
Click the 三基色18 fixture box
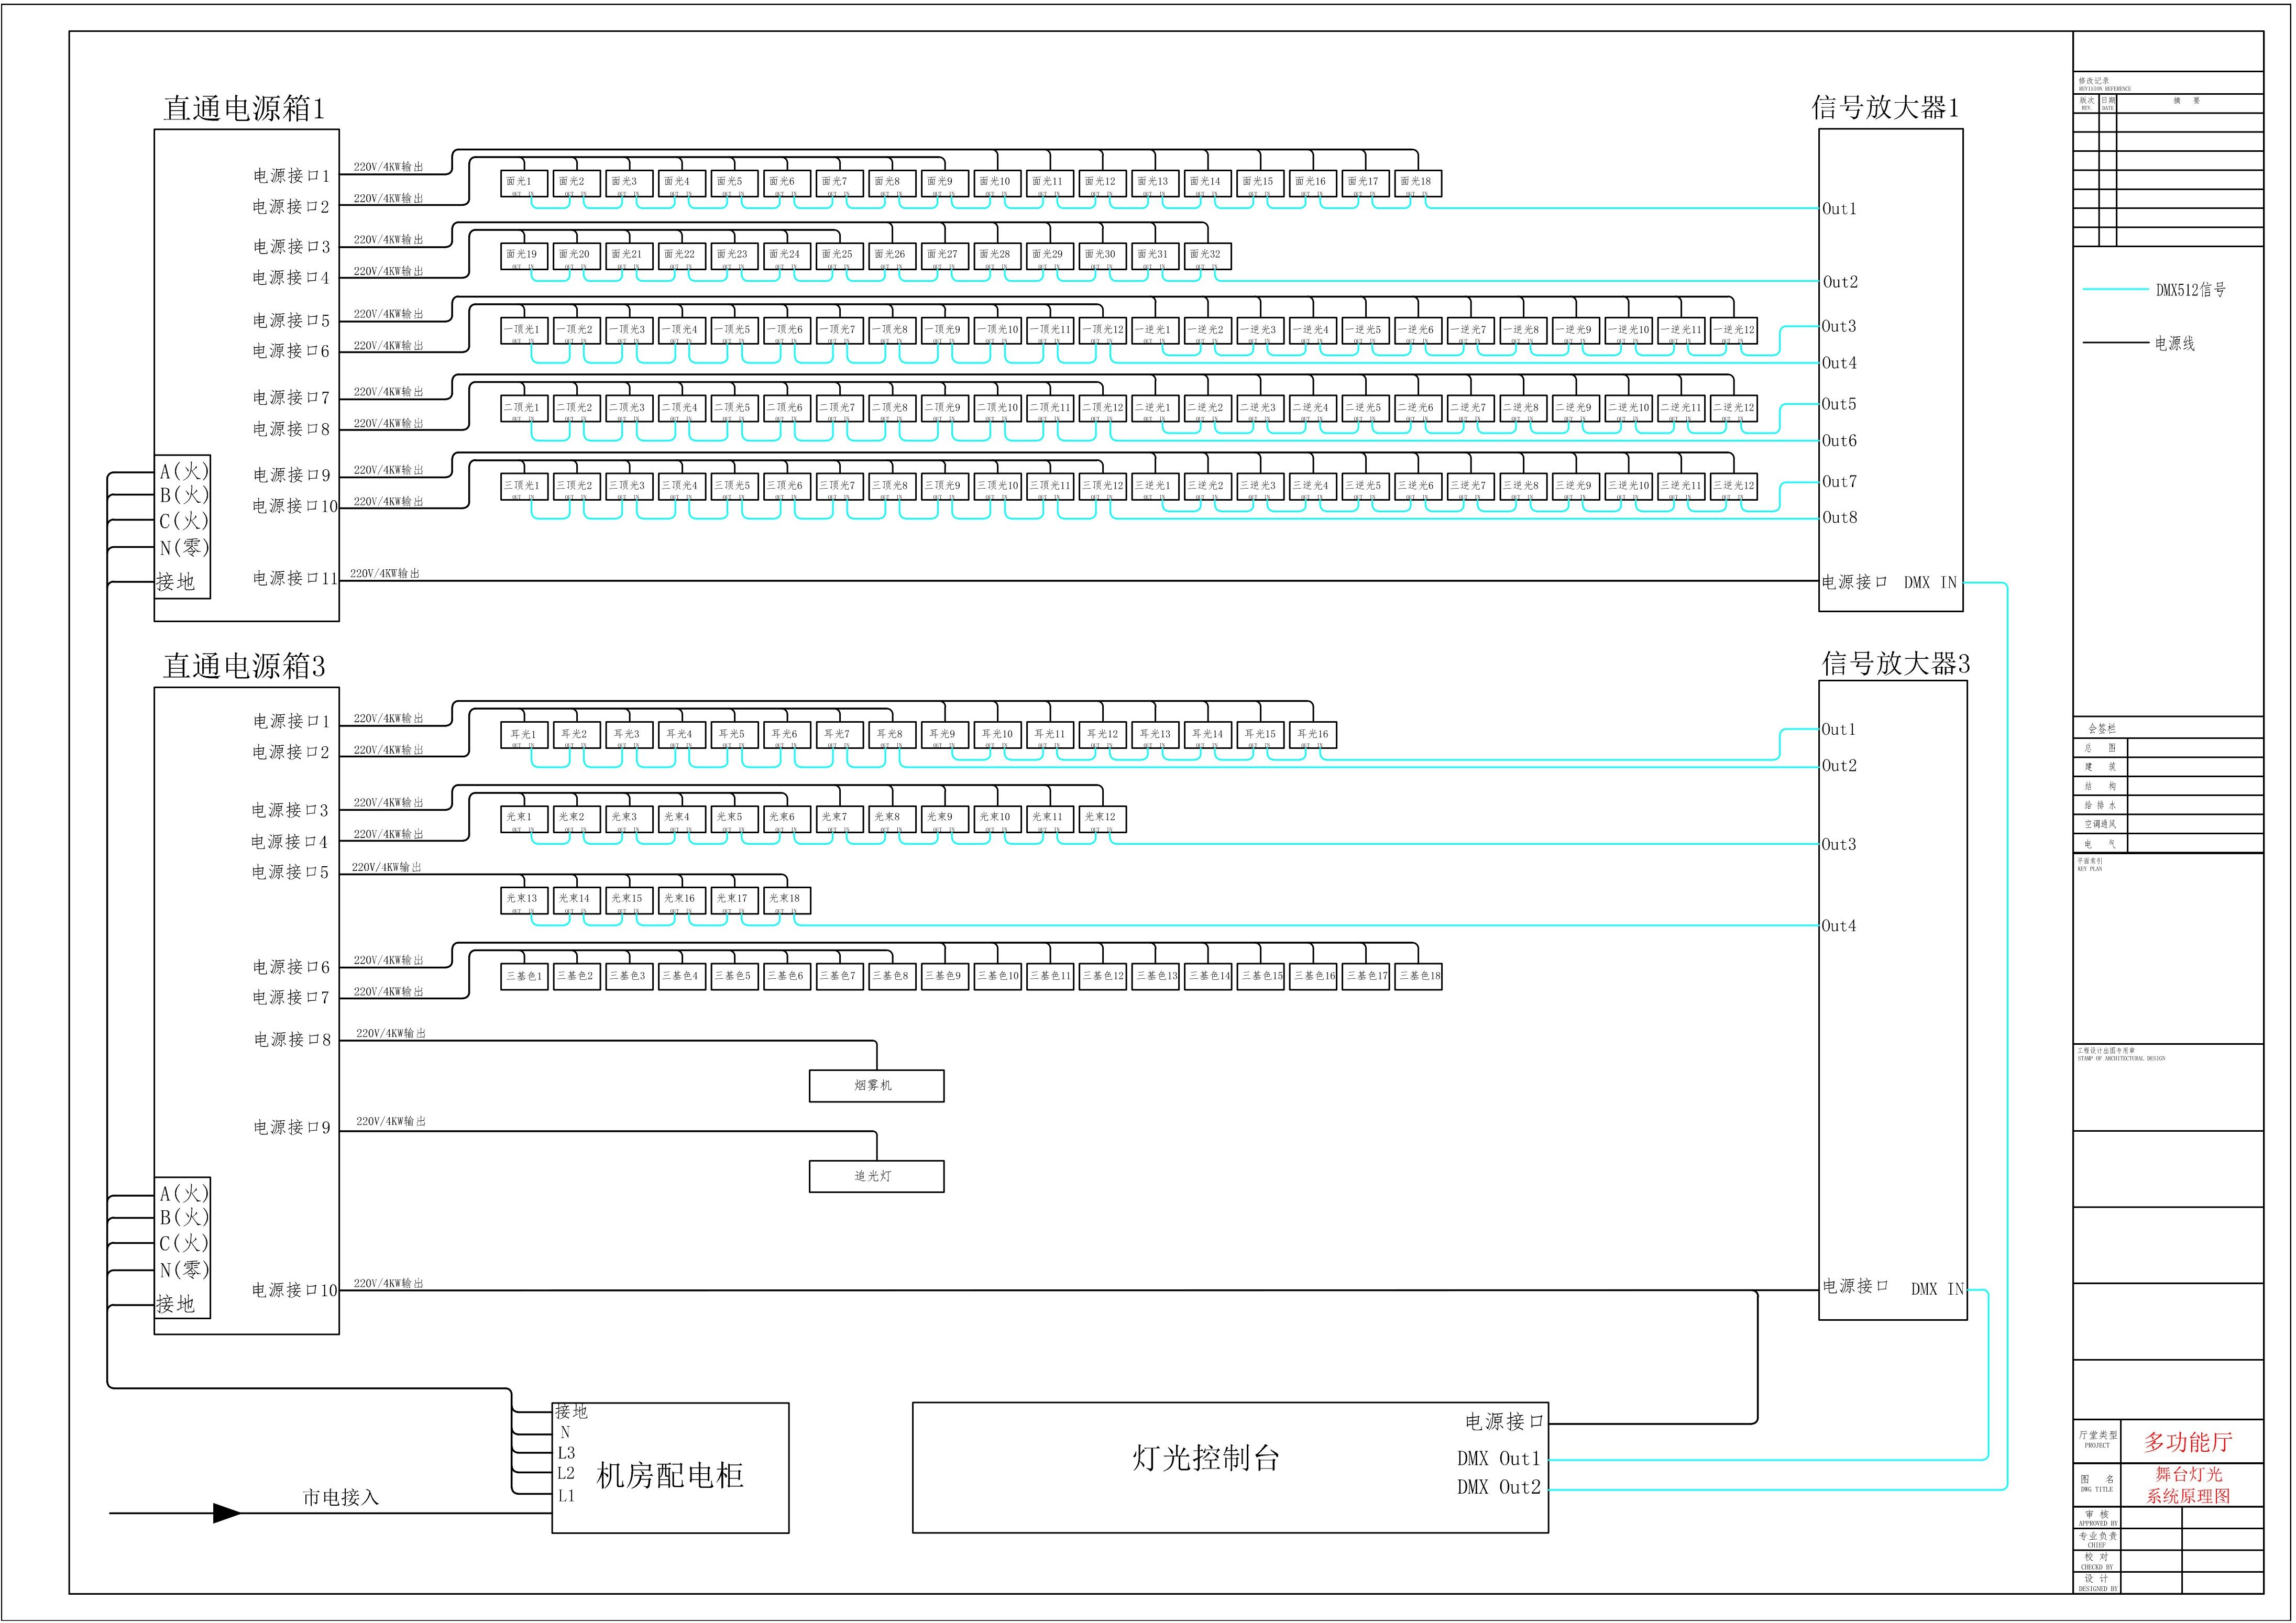point(1418,976)
